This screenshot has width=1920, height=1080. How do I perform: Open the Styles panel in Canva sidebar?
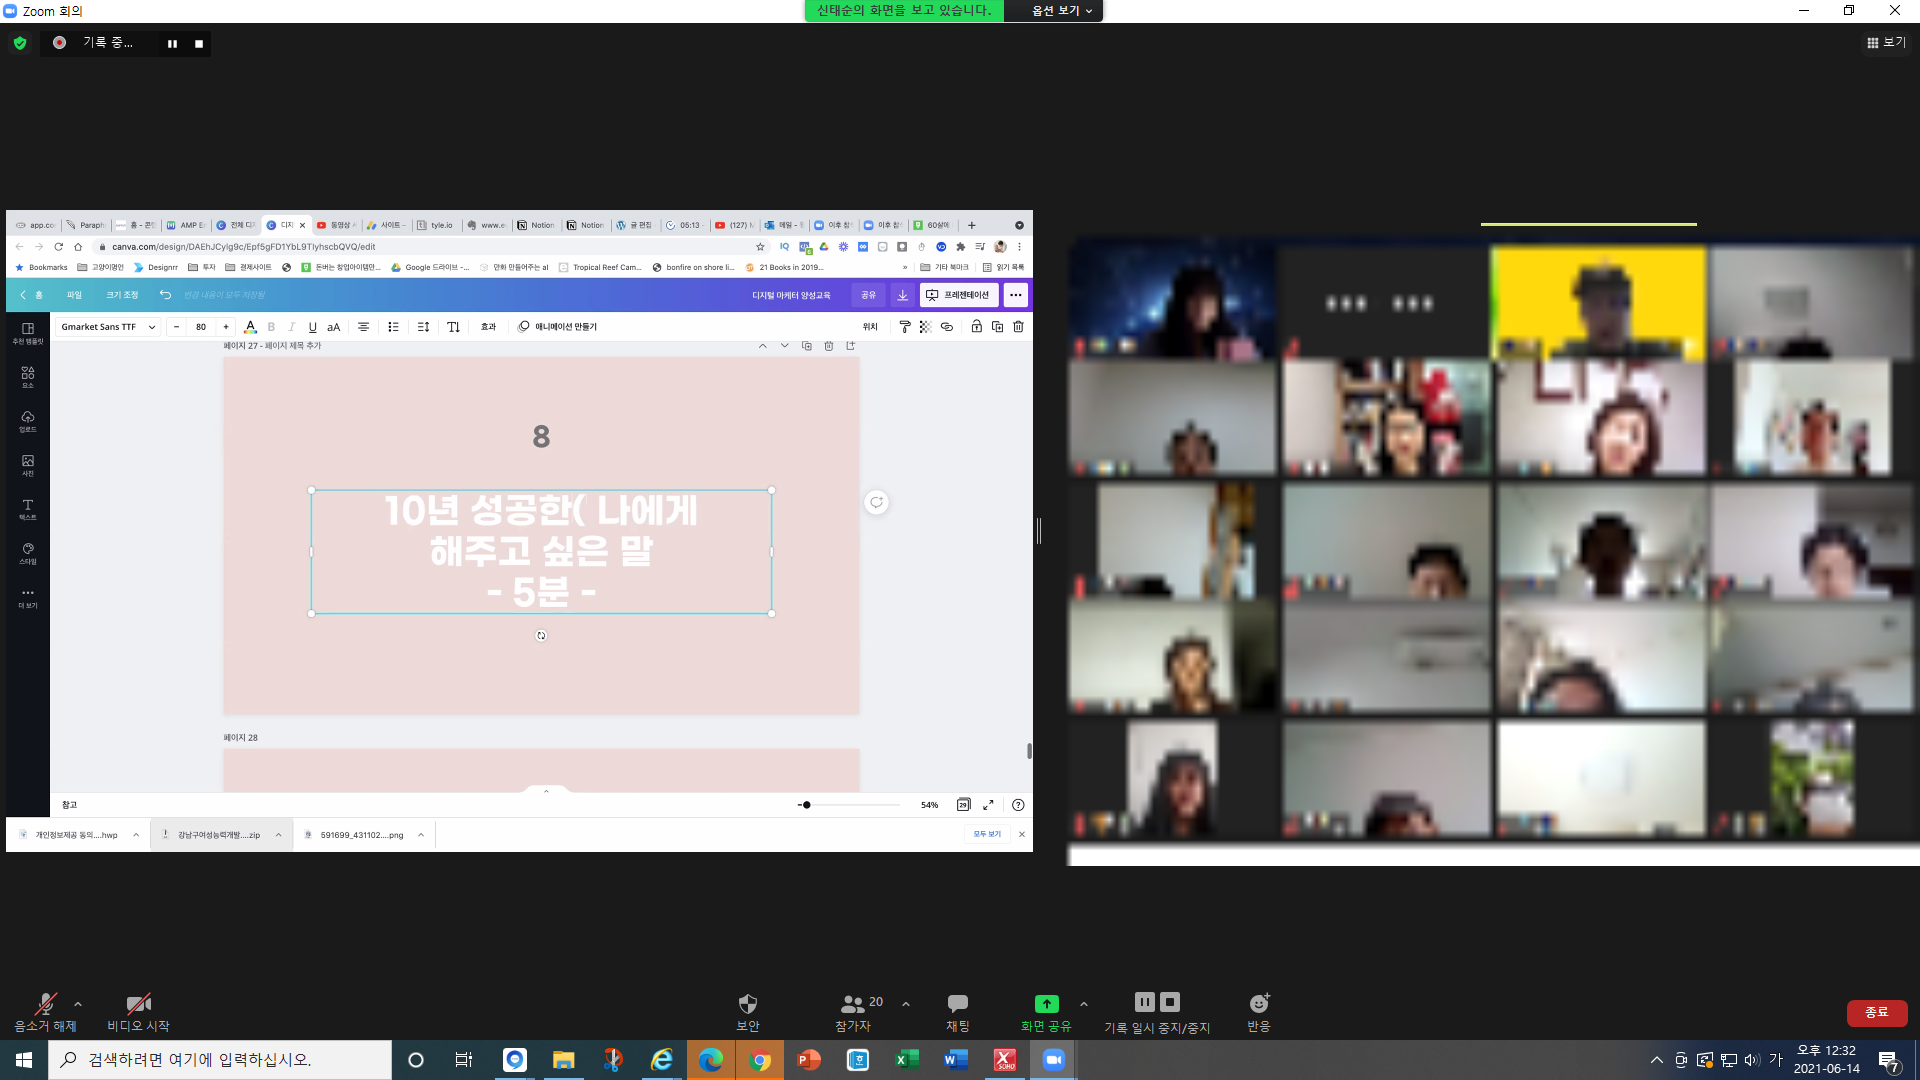(28, 553)
